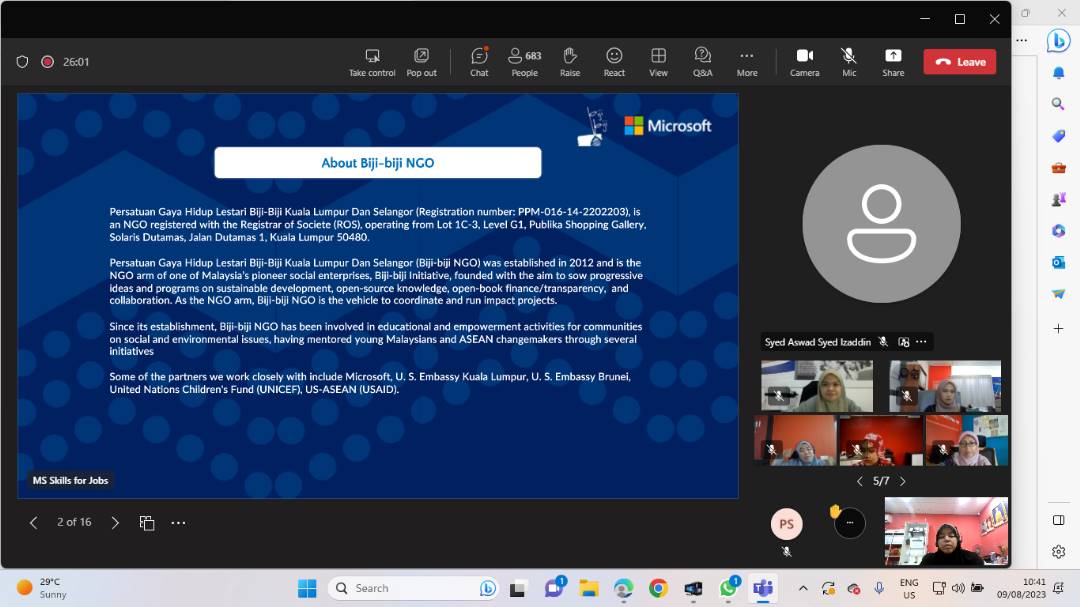Image resolution: width=1080 pixels, height=607 pixels.
Task: Open the React emoji menu
Action: 614,62
